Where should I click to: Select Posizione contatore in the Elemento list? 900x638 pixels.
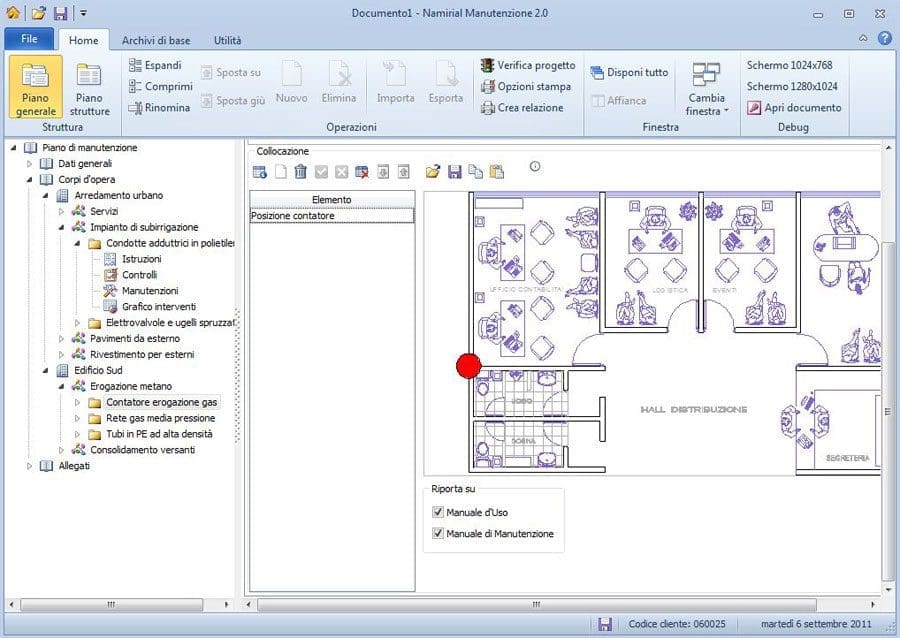pos(330,216)
